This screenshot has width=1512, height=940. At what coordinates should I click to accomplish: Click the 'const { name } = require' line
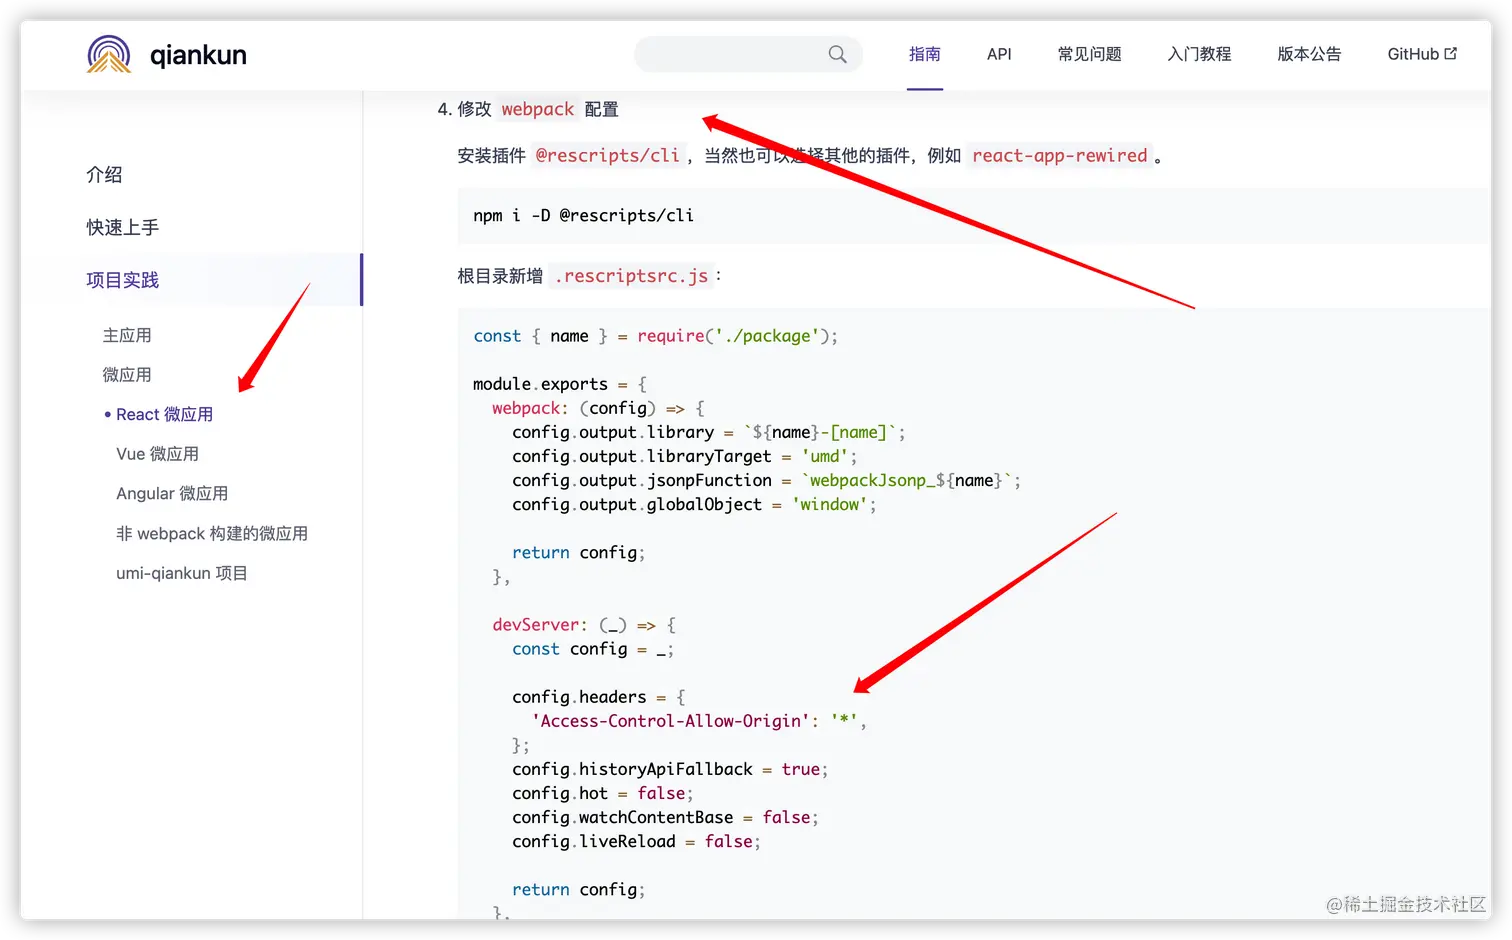pyautogui.click(x=655, y=336)
